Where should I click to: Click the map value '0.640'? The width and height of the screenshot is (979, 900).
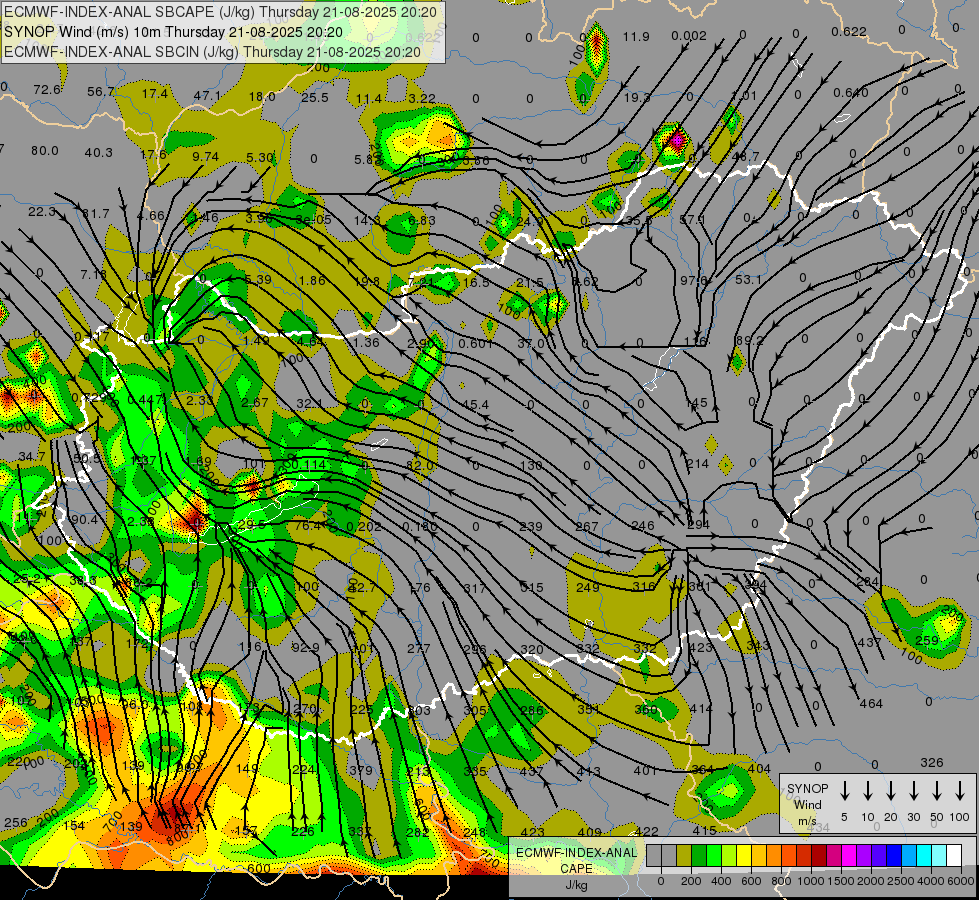851,93
